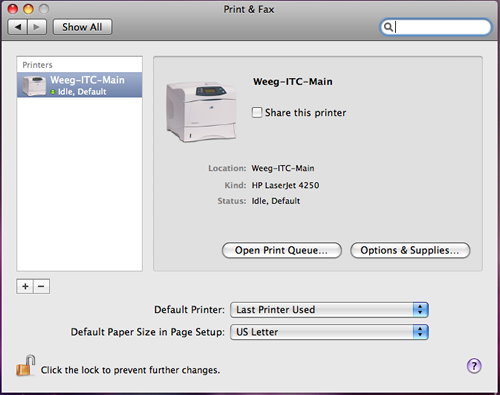Remove the printer with the minus button
Image resolution: width=500 pixels, height=395 pixels.
(x=41, y=286)
